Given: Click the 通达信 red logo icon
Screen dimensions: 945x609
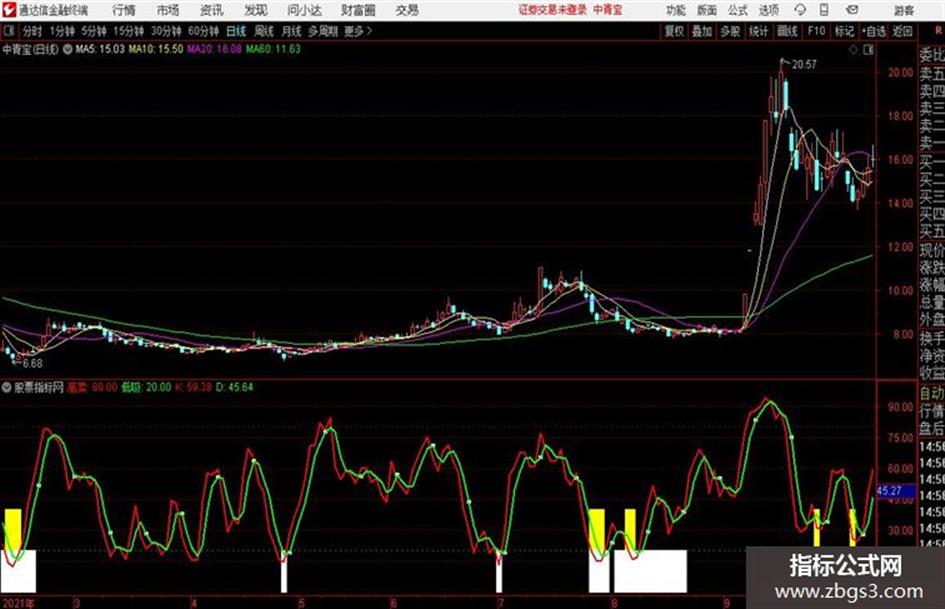Looking at the screenshot, I should (x=9, y=10).
